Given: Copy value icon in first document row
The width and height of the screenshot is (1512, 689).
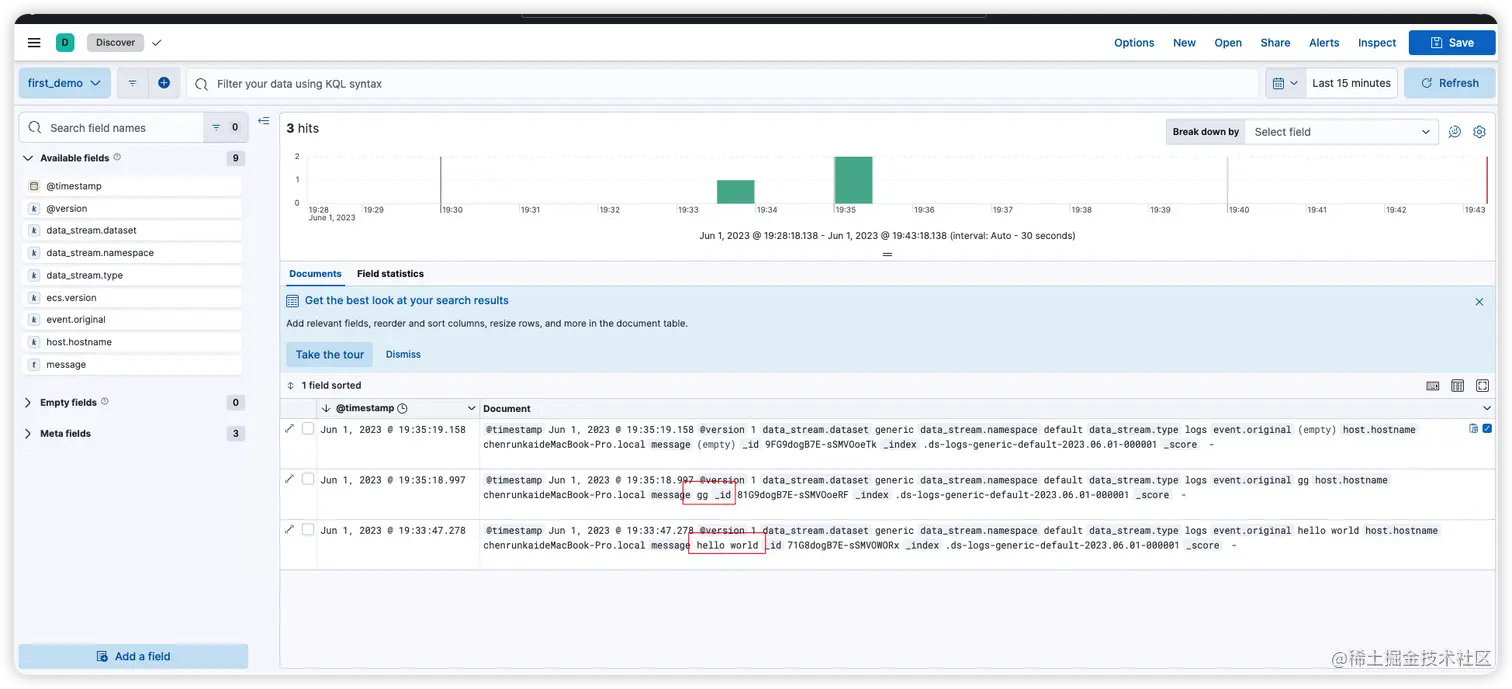Looking at the screenshot, I should point(1473,429).
